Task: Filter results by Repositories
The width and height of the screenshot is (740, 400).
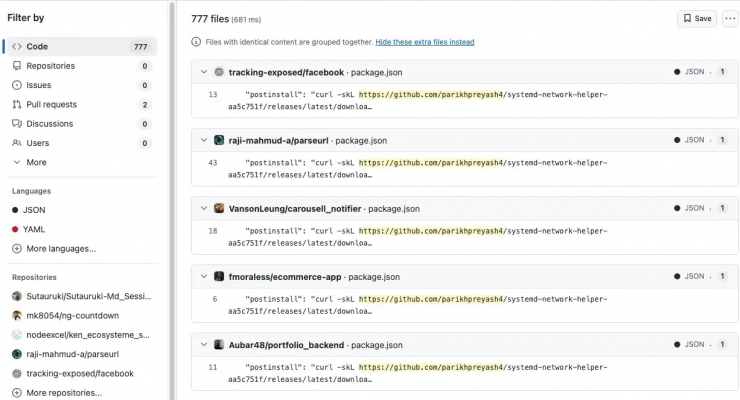Action: (82, 66)
